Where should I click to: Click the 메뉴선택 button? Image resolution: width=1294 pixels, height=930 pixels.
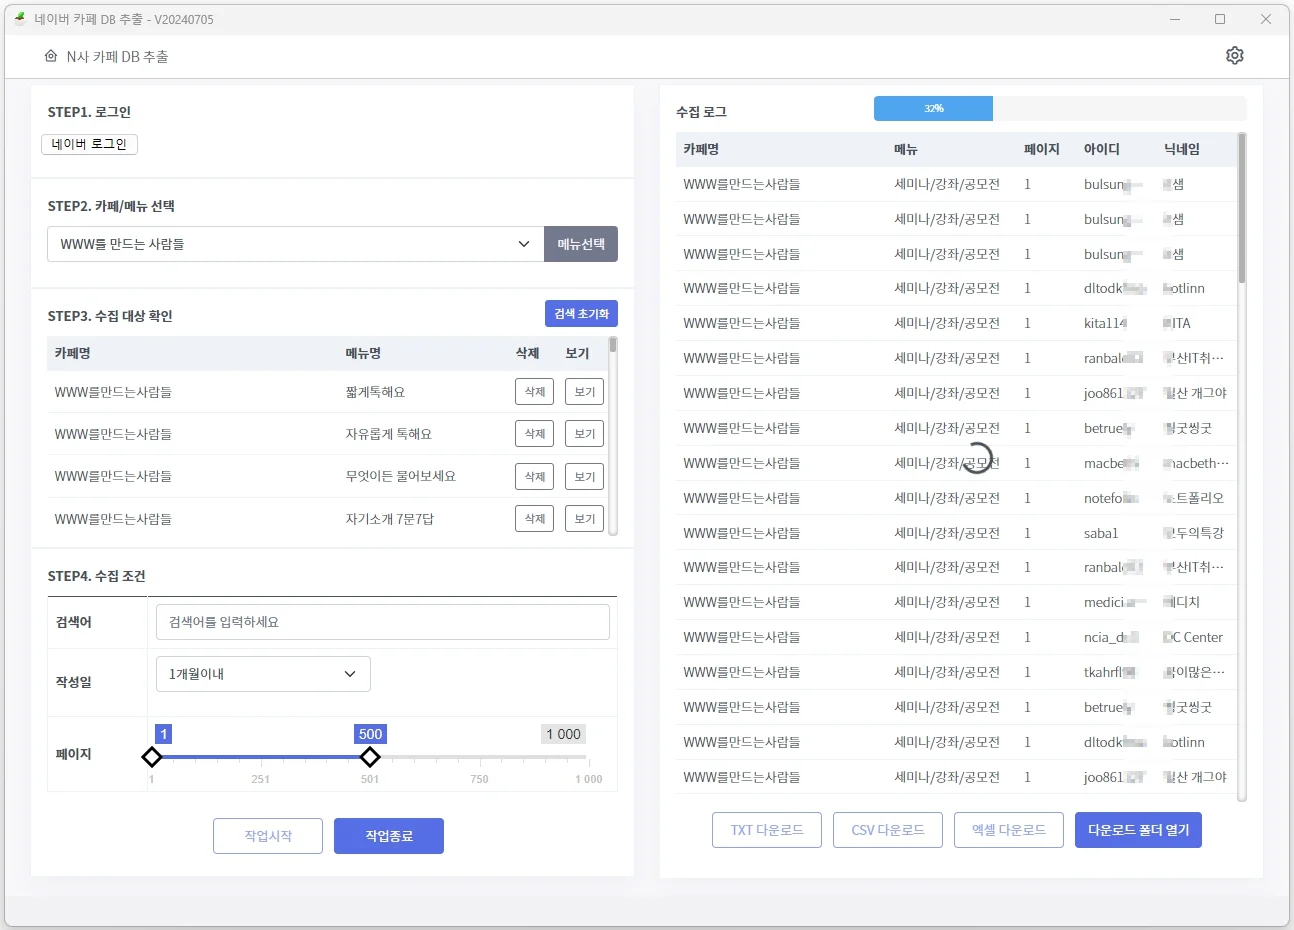click(581, 244)
